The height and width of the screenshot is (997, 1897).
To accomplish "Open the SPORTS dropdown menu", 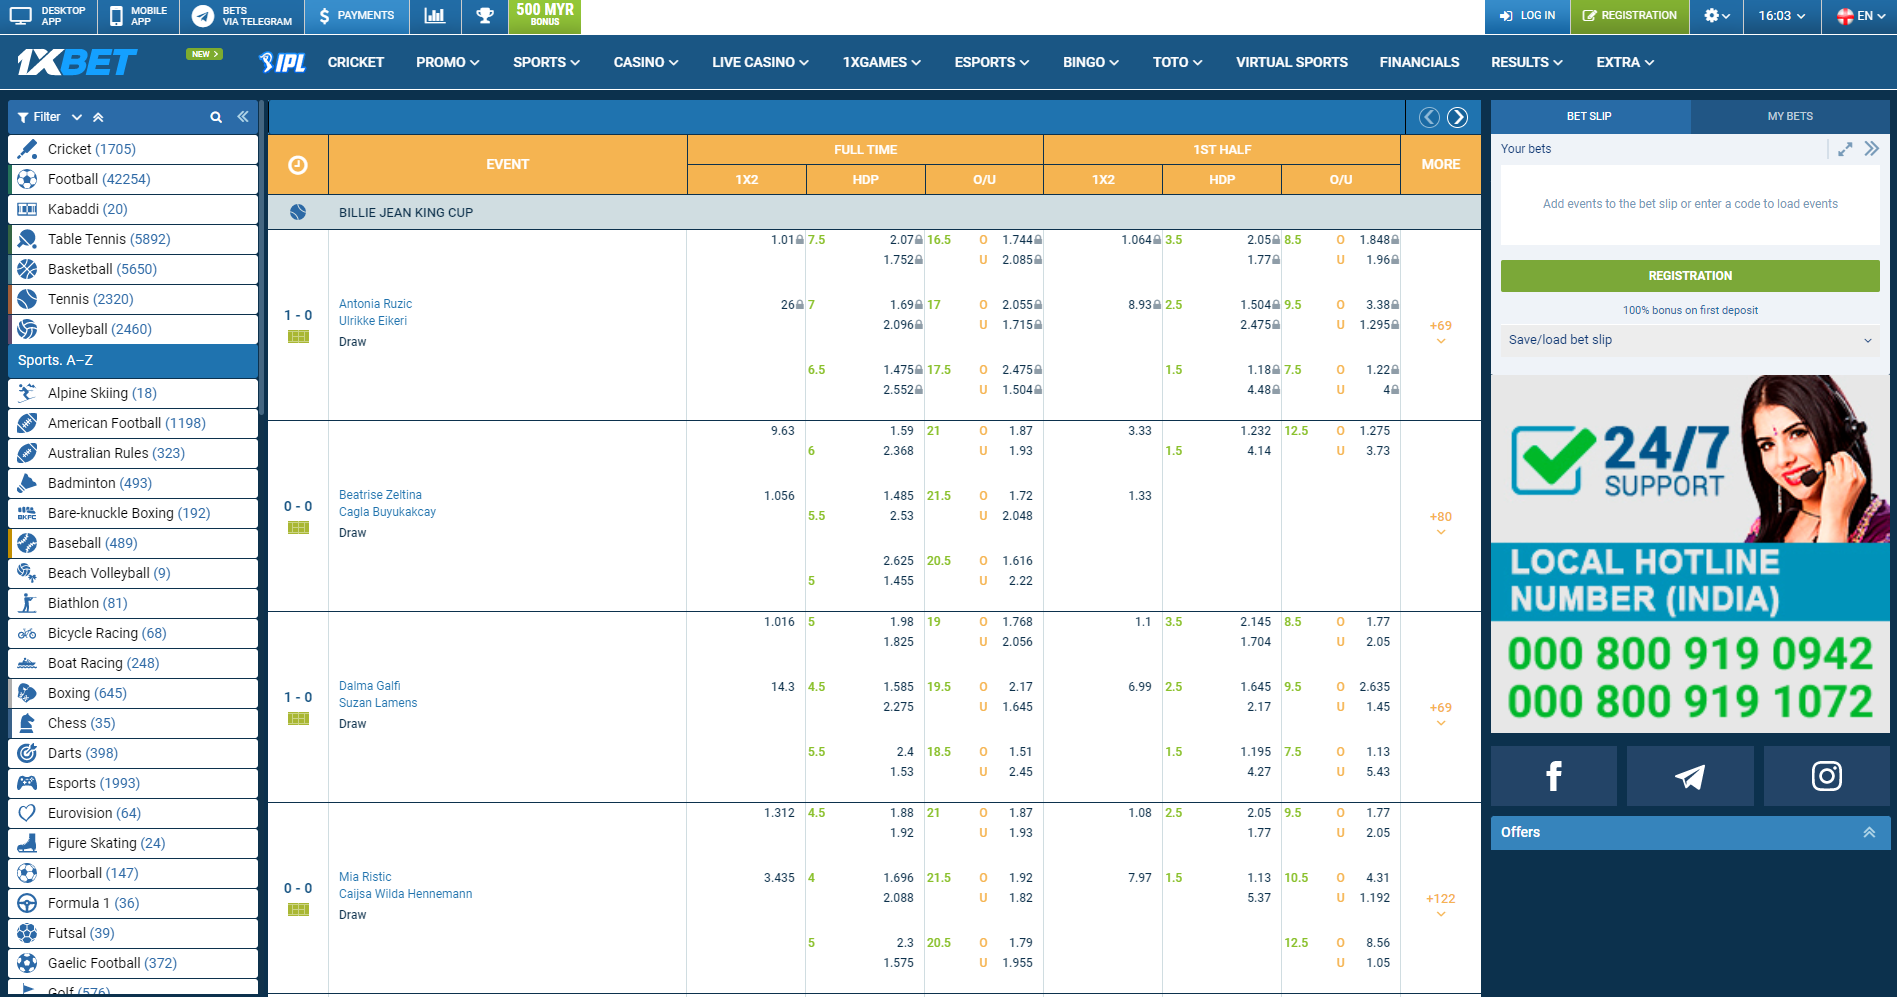I will [546, 62].
